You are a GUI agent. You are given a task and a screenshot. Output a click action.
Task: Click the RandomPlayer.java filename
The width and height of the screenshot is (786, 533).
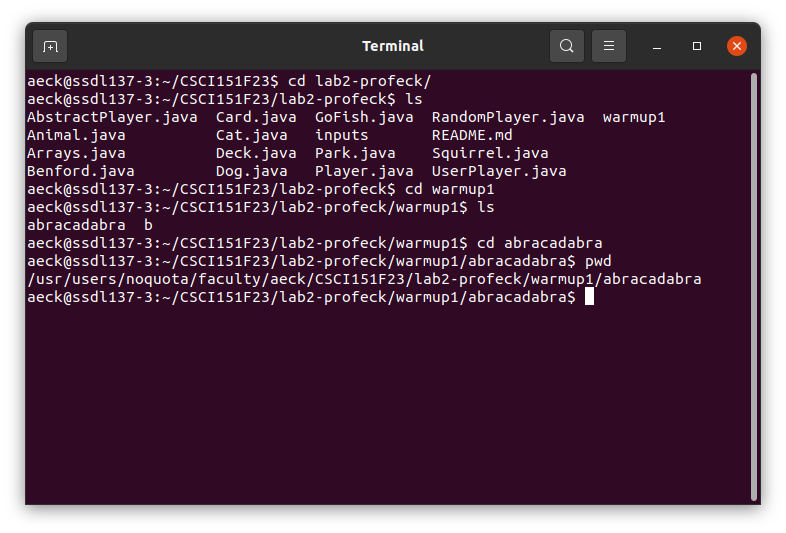click(508, 117)
